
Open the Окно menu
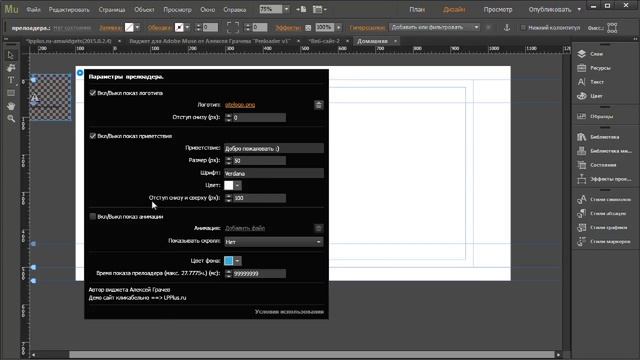[207, 9]
